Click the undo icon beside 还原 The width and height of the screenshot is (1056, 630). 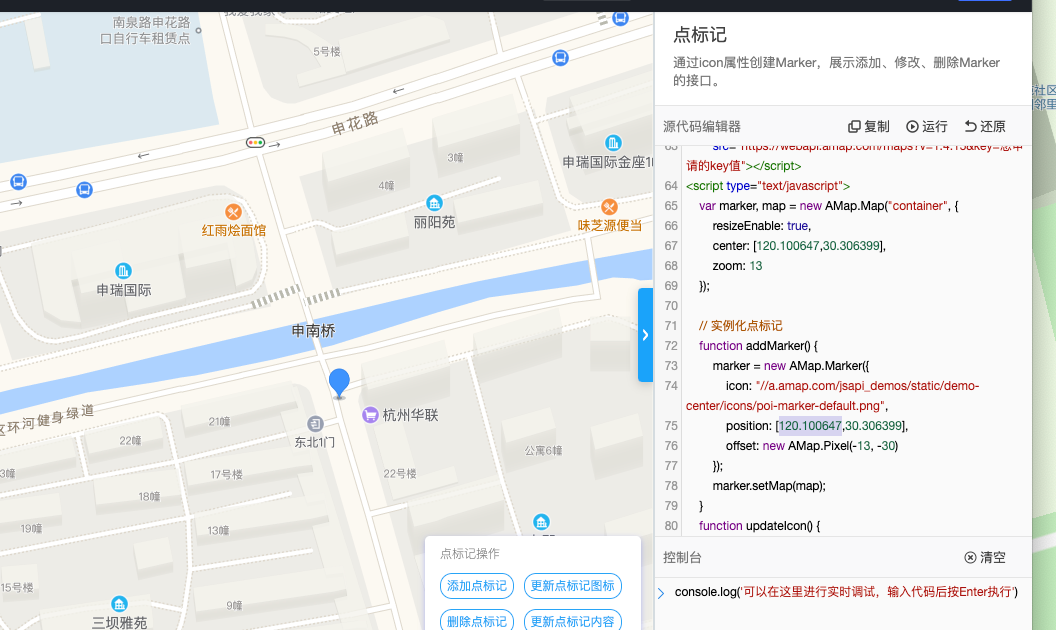[970, 127]
